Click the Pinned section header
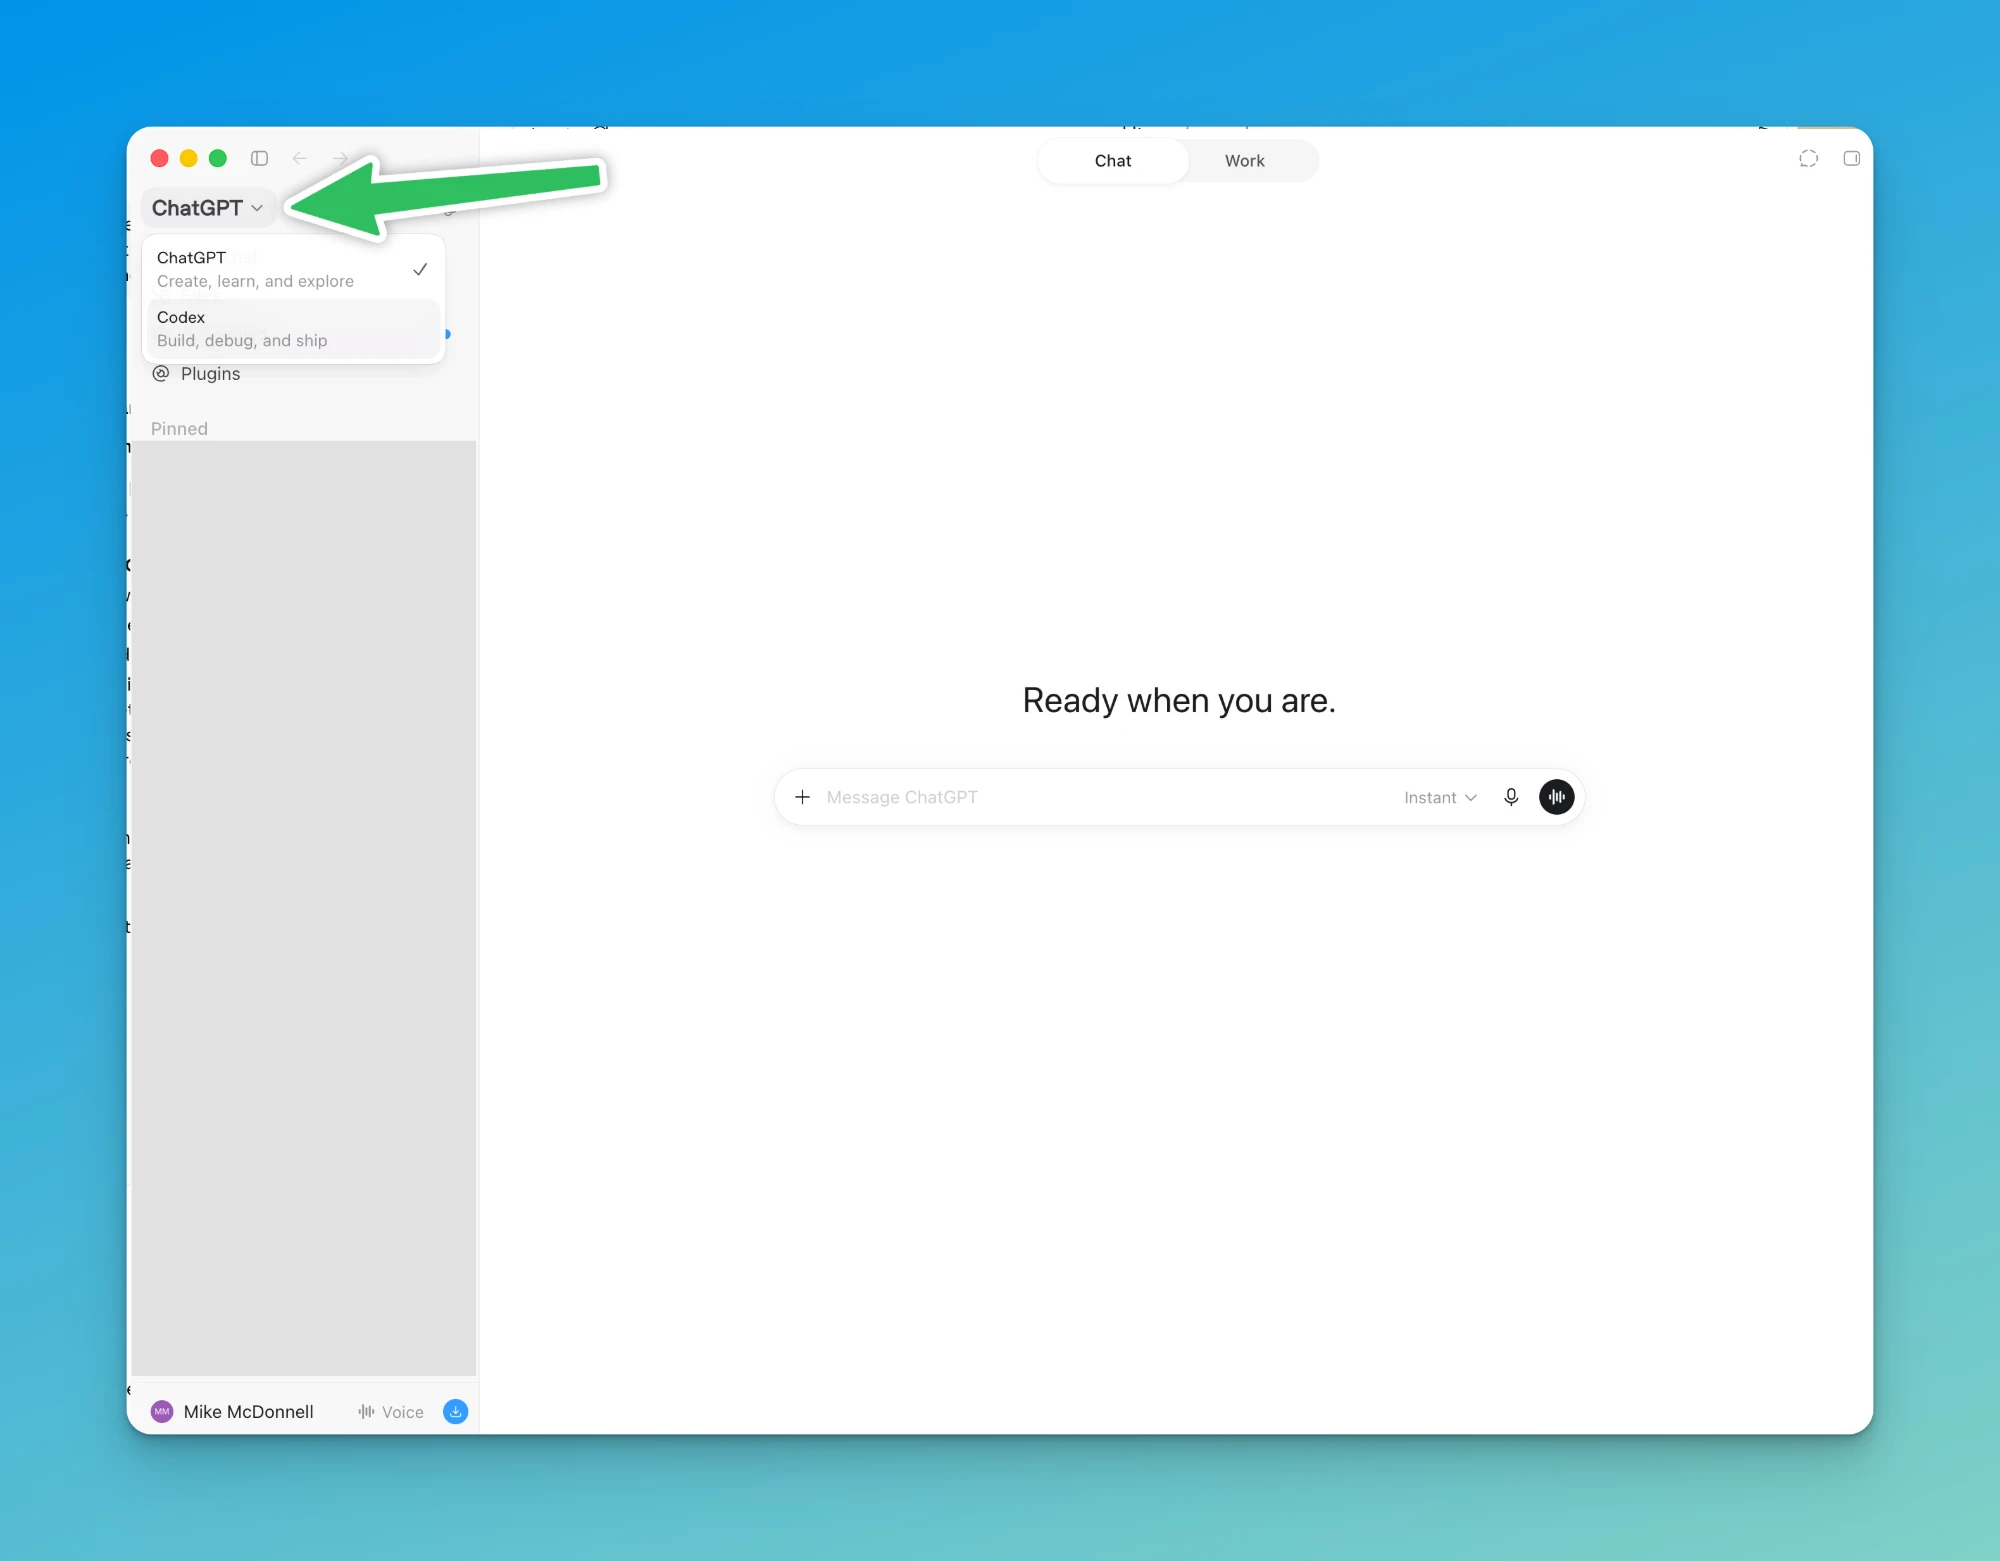The image size is (2000, 1561). (x=180, y=429)
